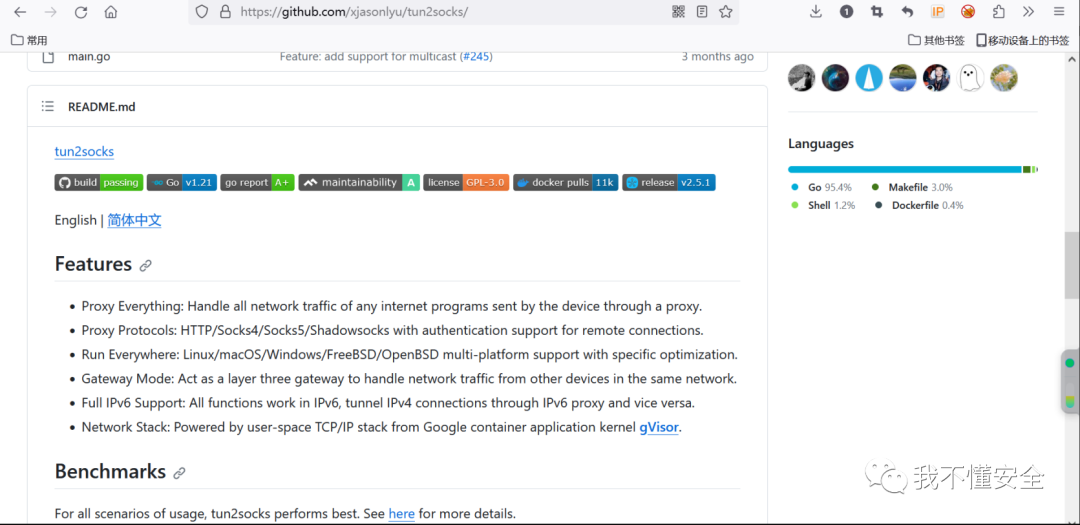
Task: Click the curved undo arrow toolbar icon
Action: [x=907, y=11]
